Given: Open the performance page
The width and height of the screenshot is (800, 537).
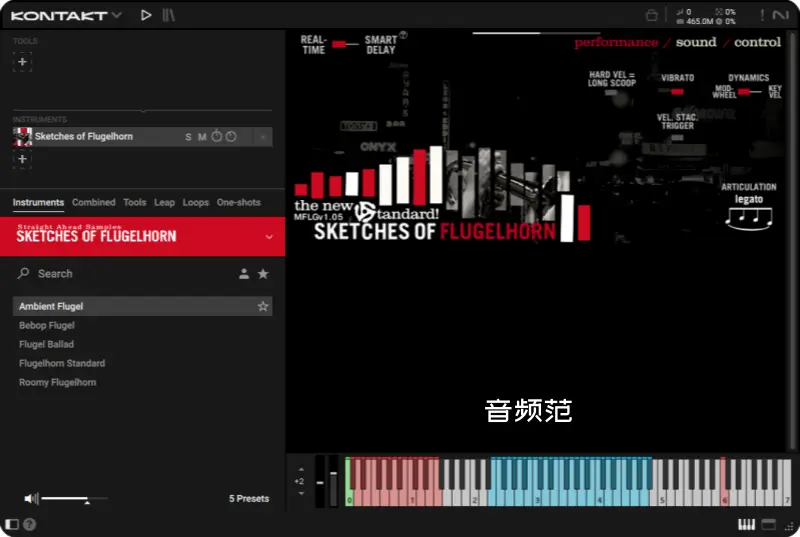Looking at the screenshot, I should 616,42.
